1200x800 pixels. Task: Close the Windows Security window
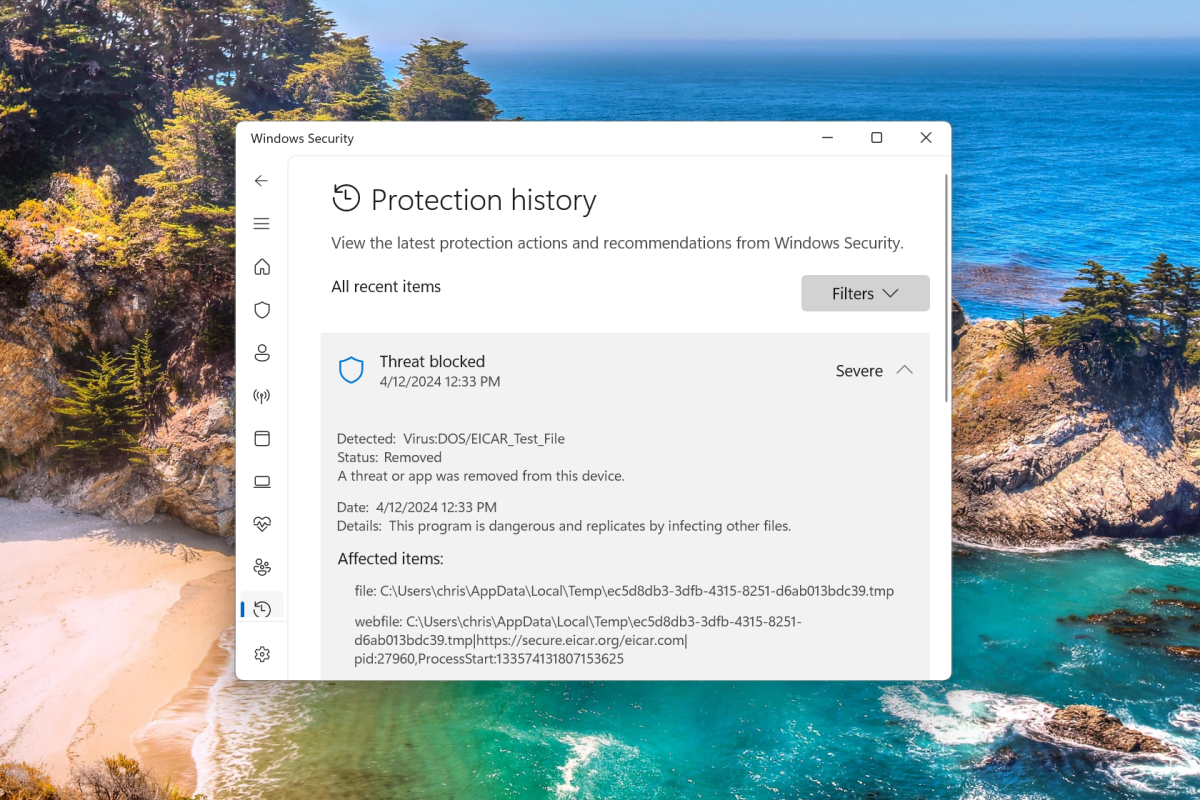926,138
